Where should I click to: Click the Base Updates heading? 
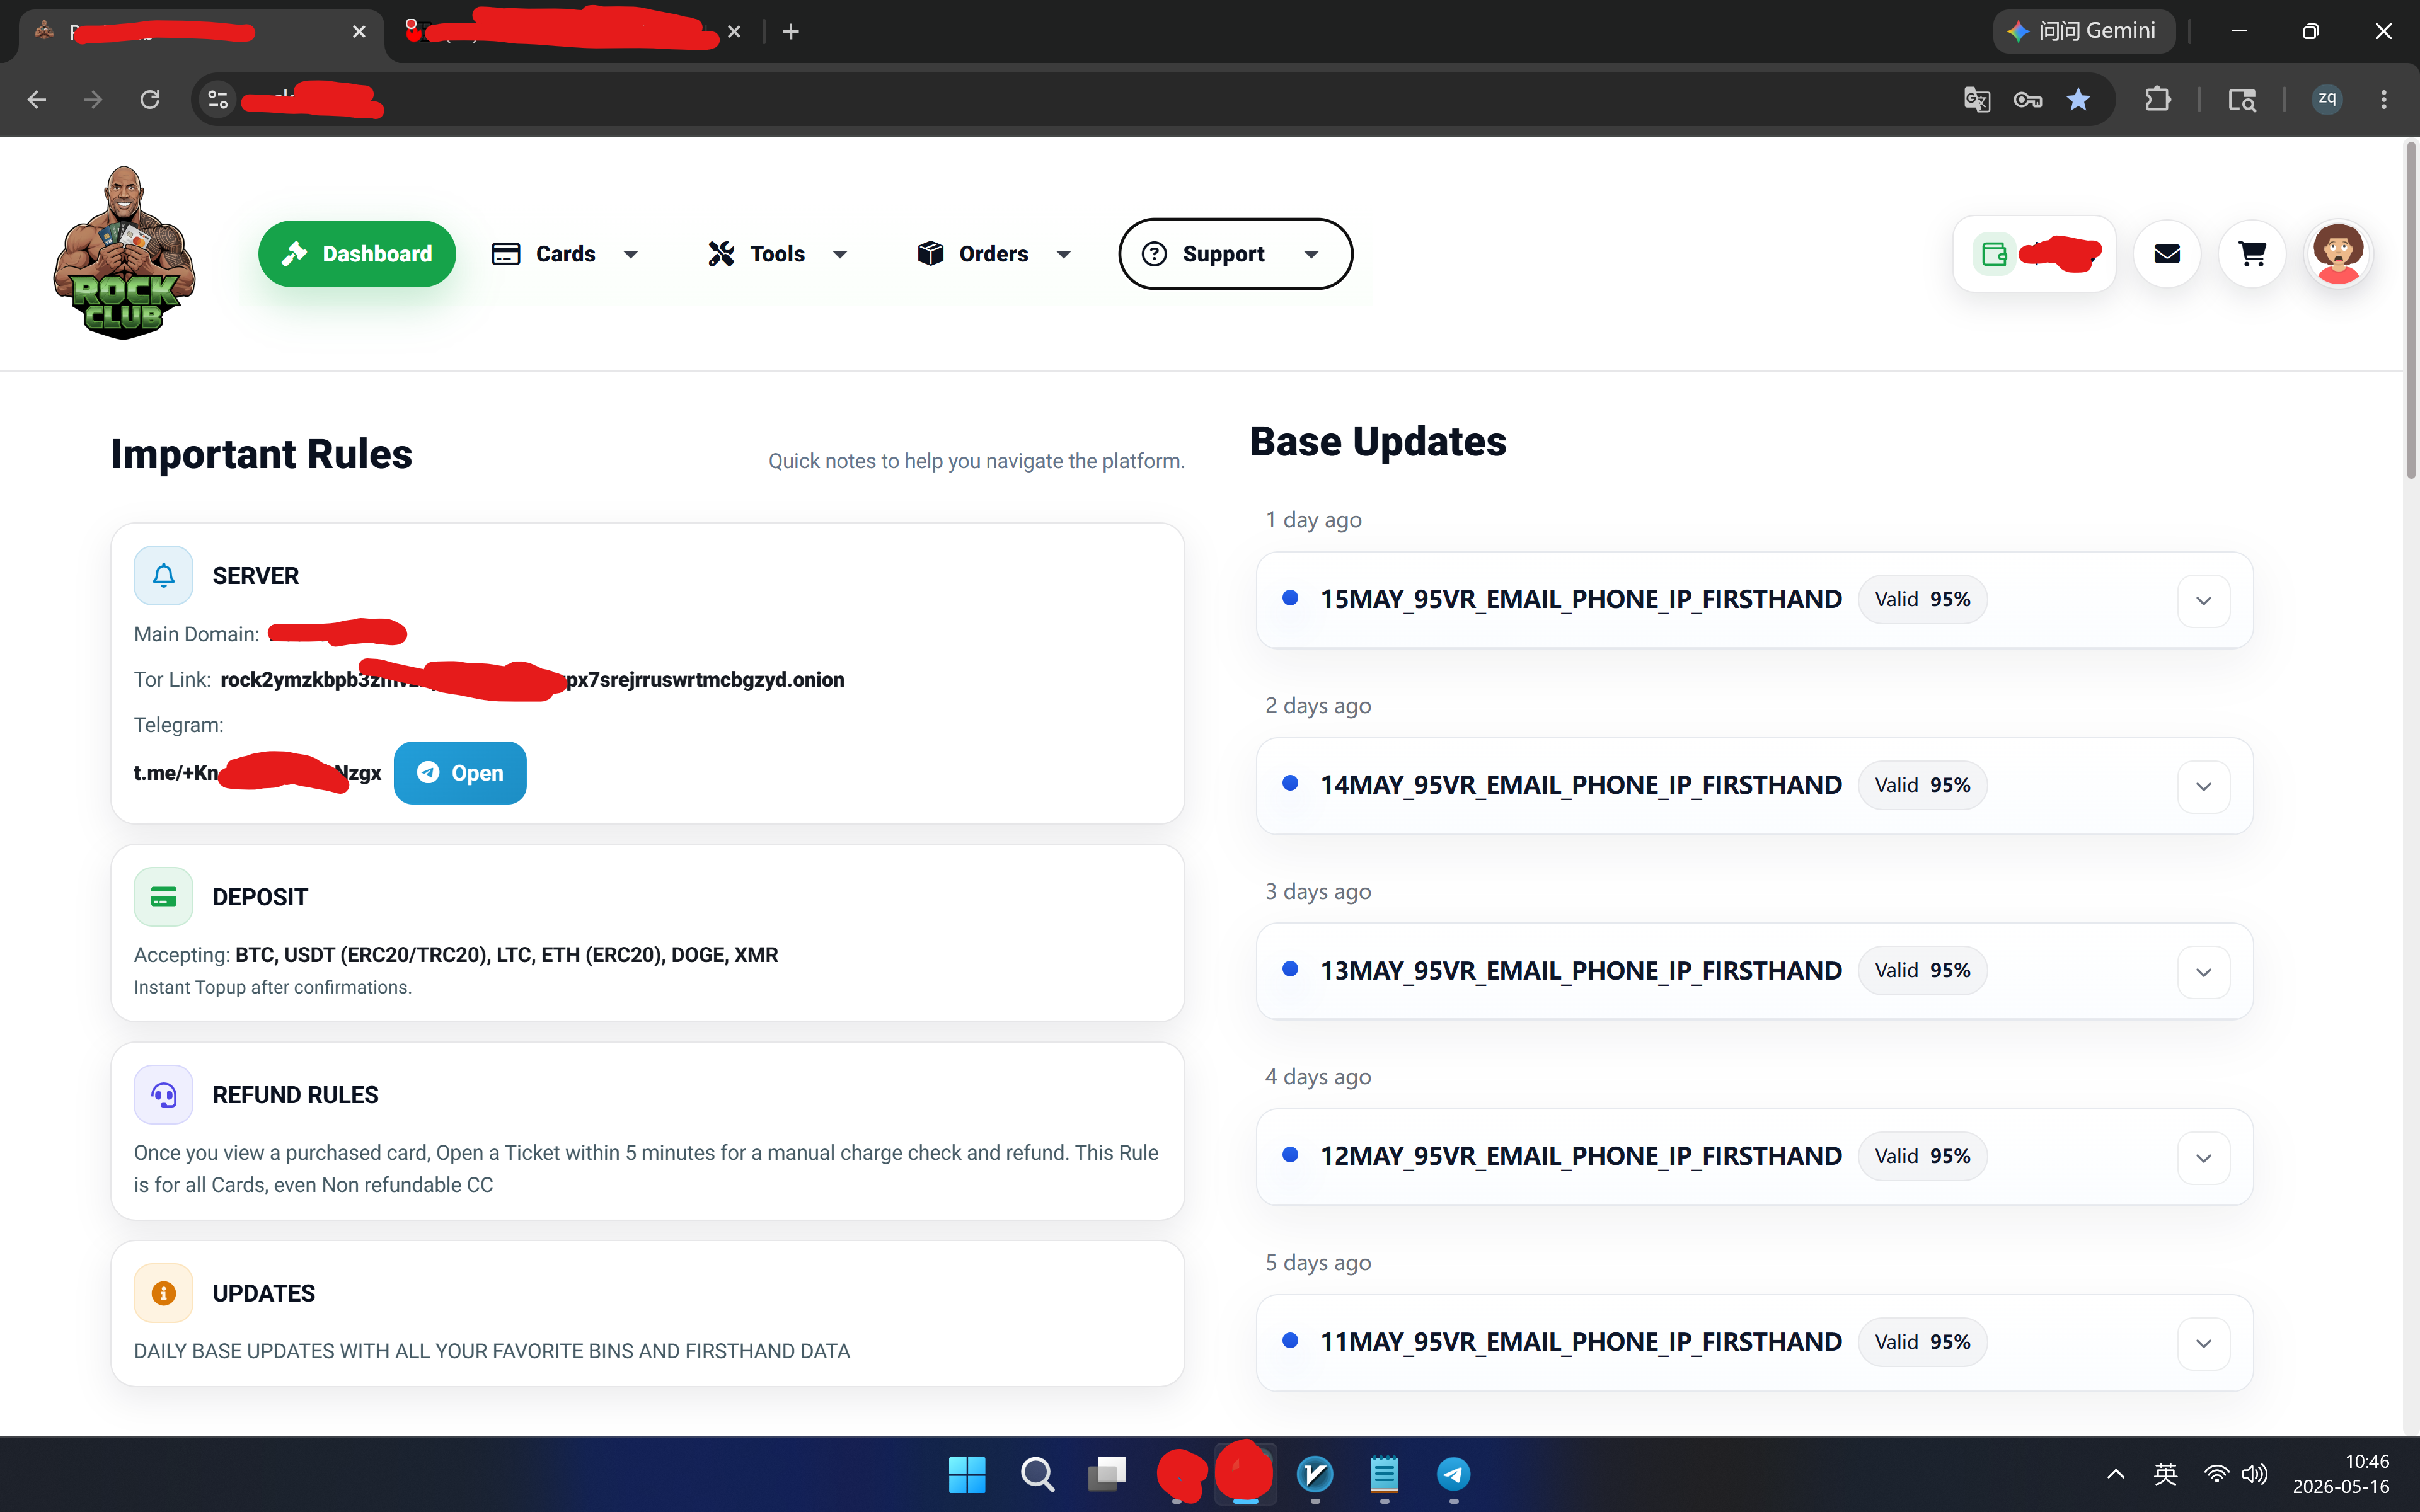click(x=1378, y=442)
